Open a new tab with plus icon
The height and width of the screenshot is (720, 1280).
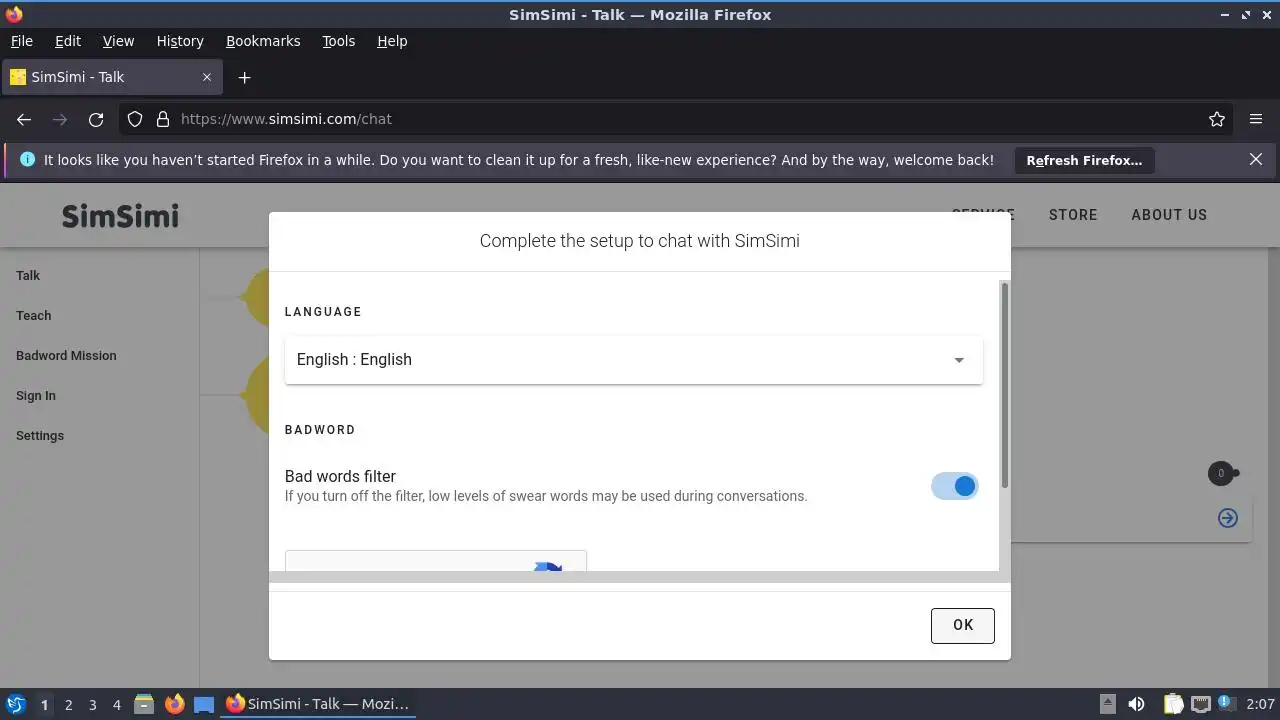244,77
